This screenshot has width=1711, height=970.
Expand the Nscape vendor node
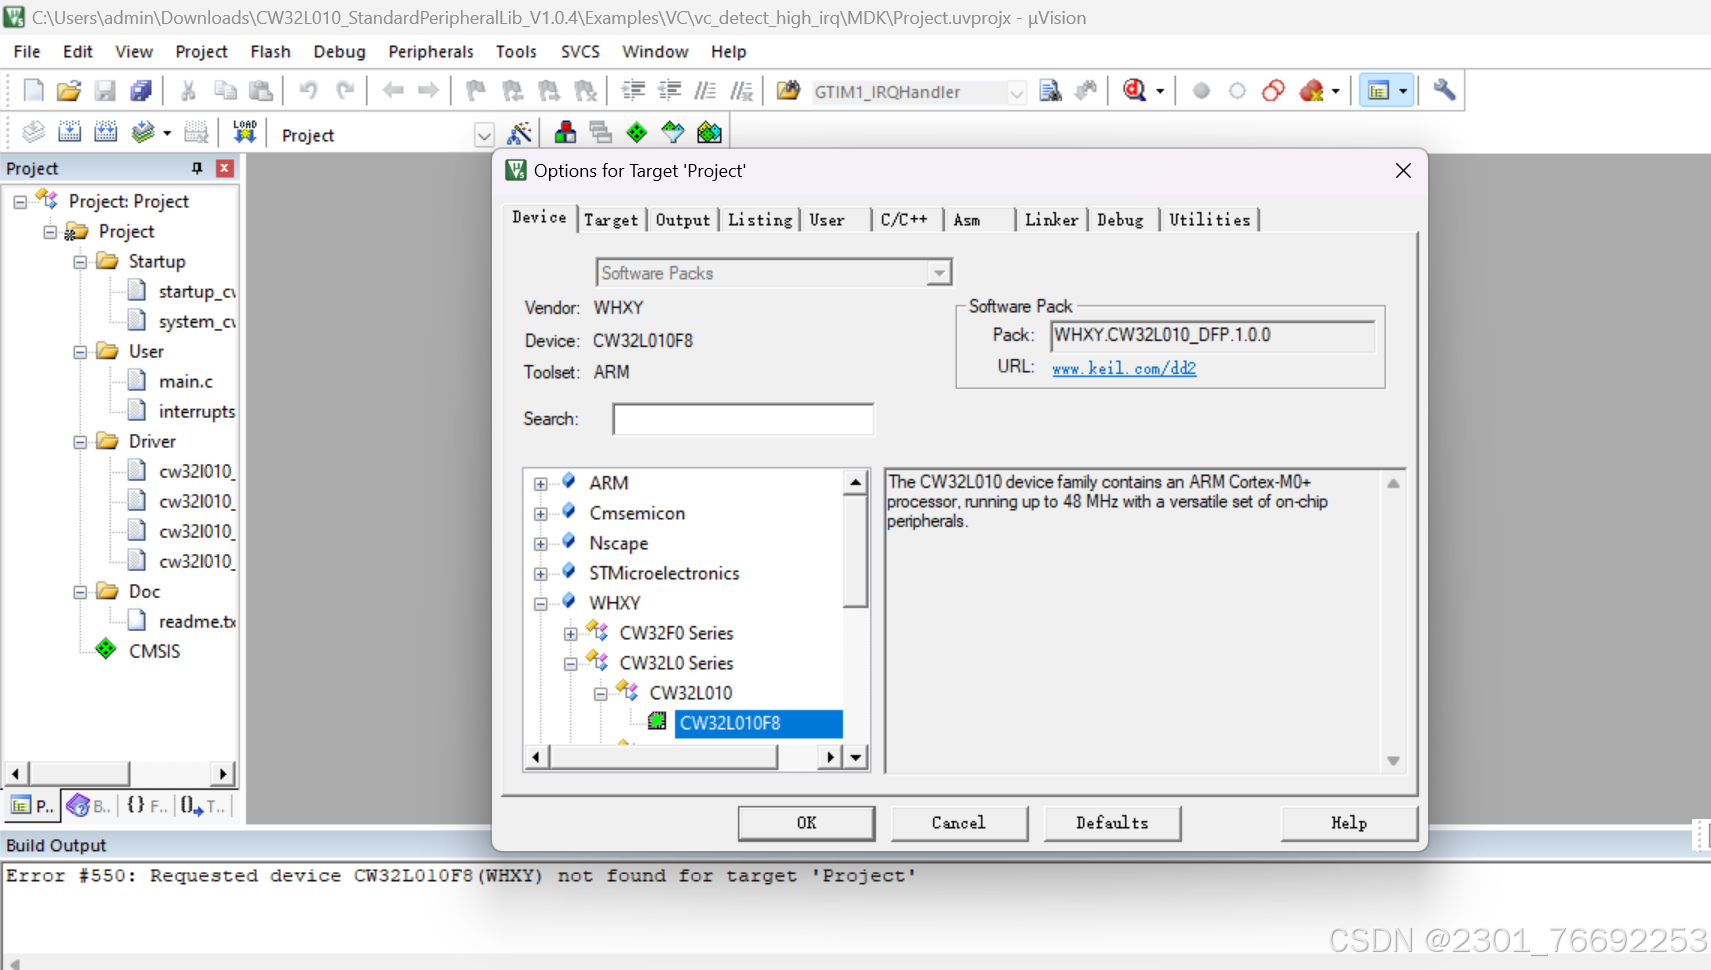point(540,544)
